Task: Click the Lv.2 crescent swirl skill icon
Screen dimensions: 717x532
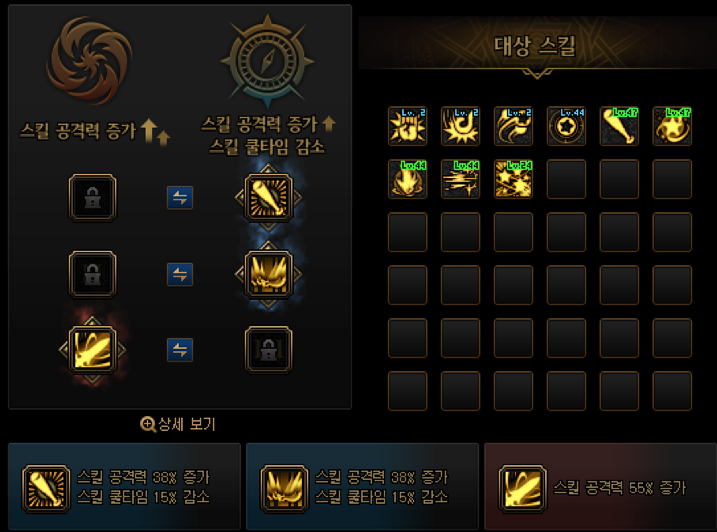Action: pos(460,126)
